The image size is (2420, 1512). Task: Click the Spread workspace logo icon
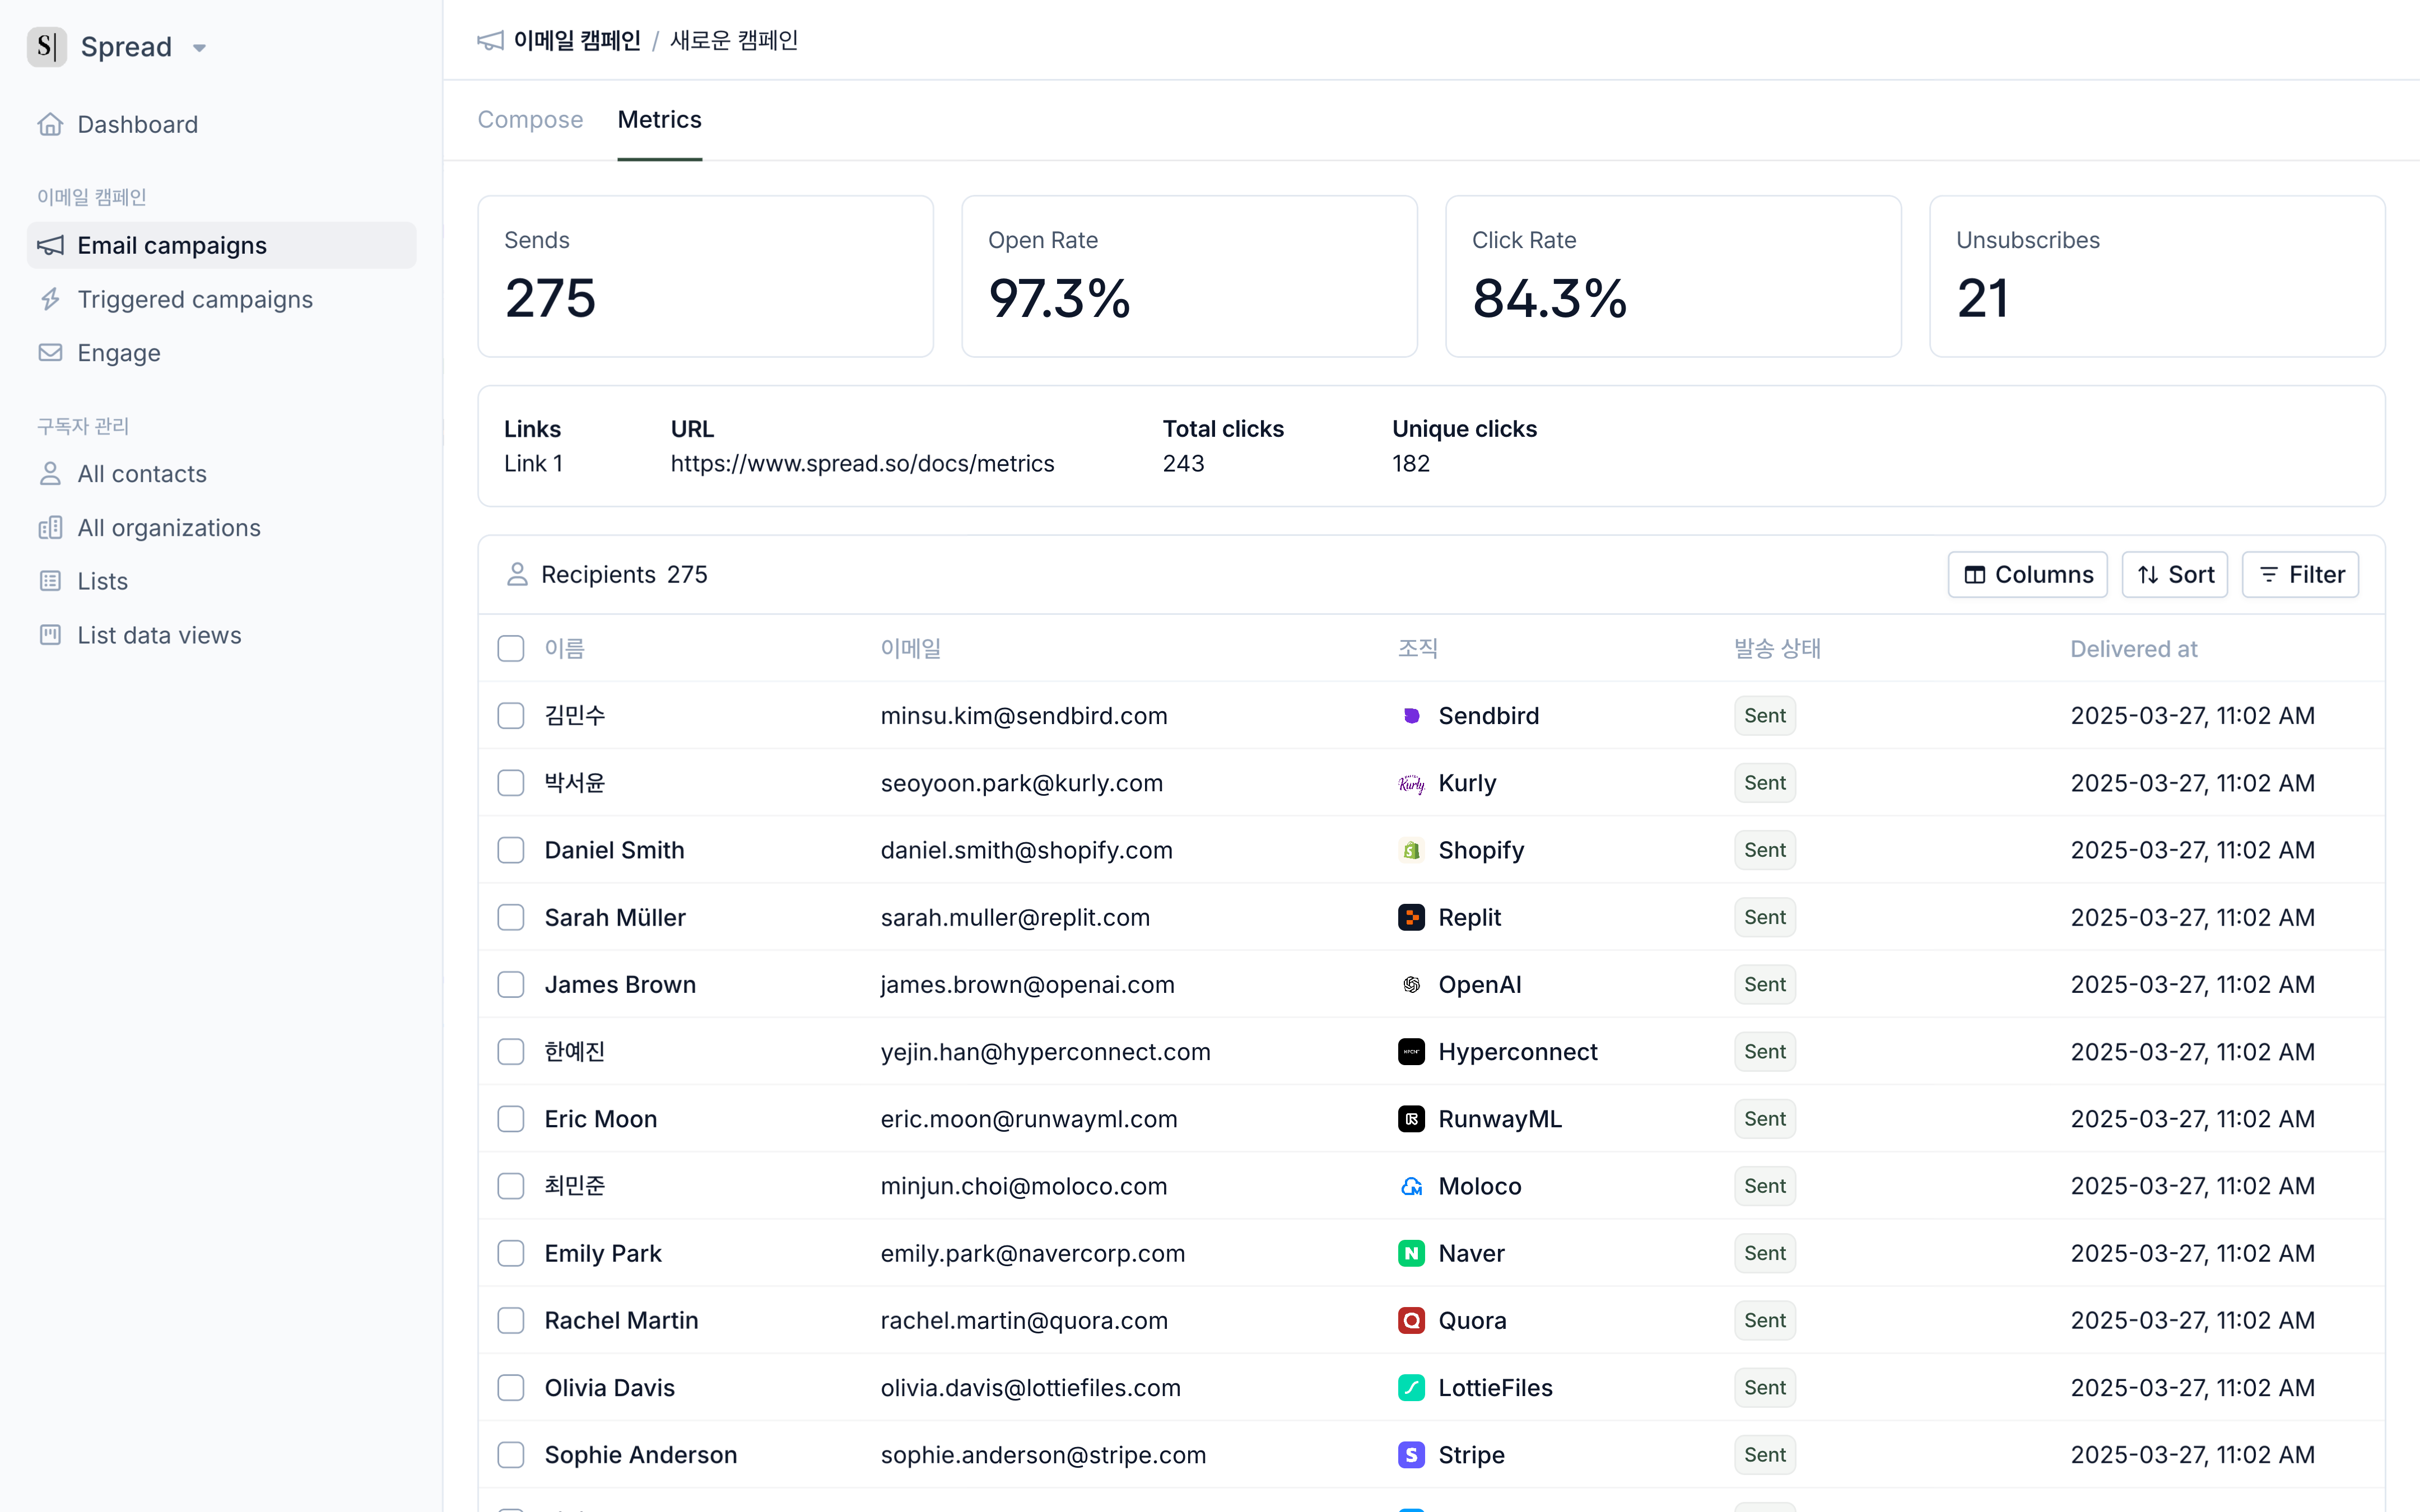point(46,46)
